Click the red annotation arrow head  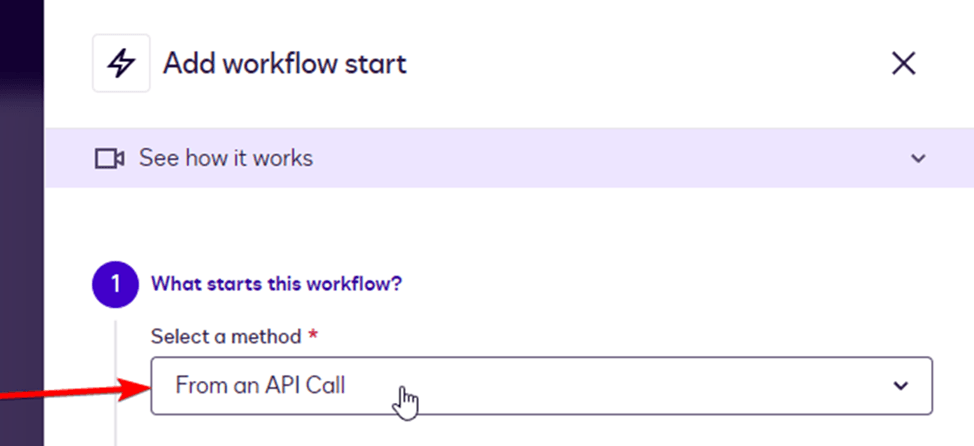click(138, 388)
